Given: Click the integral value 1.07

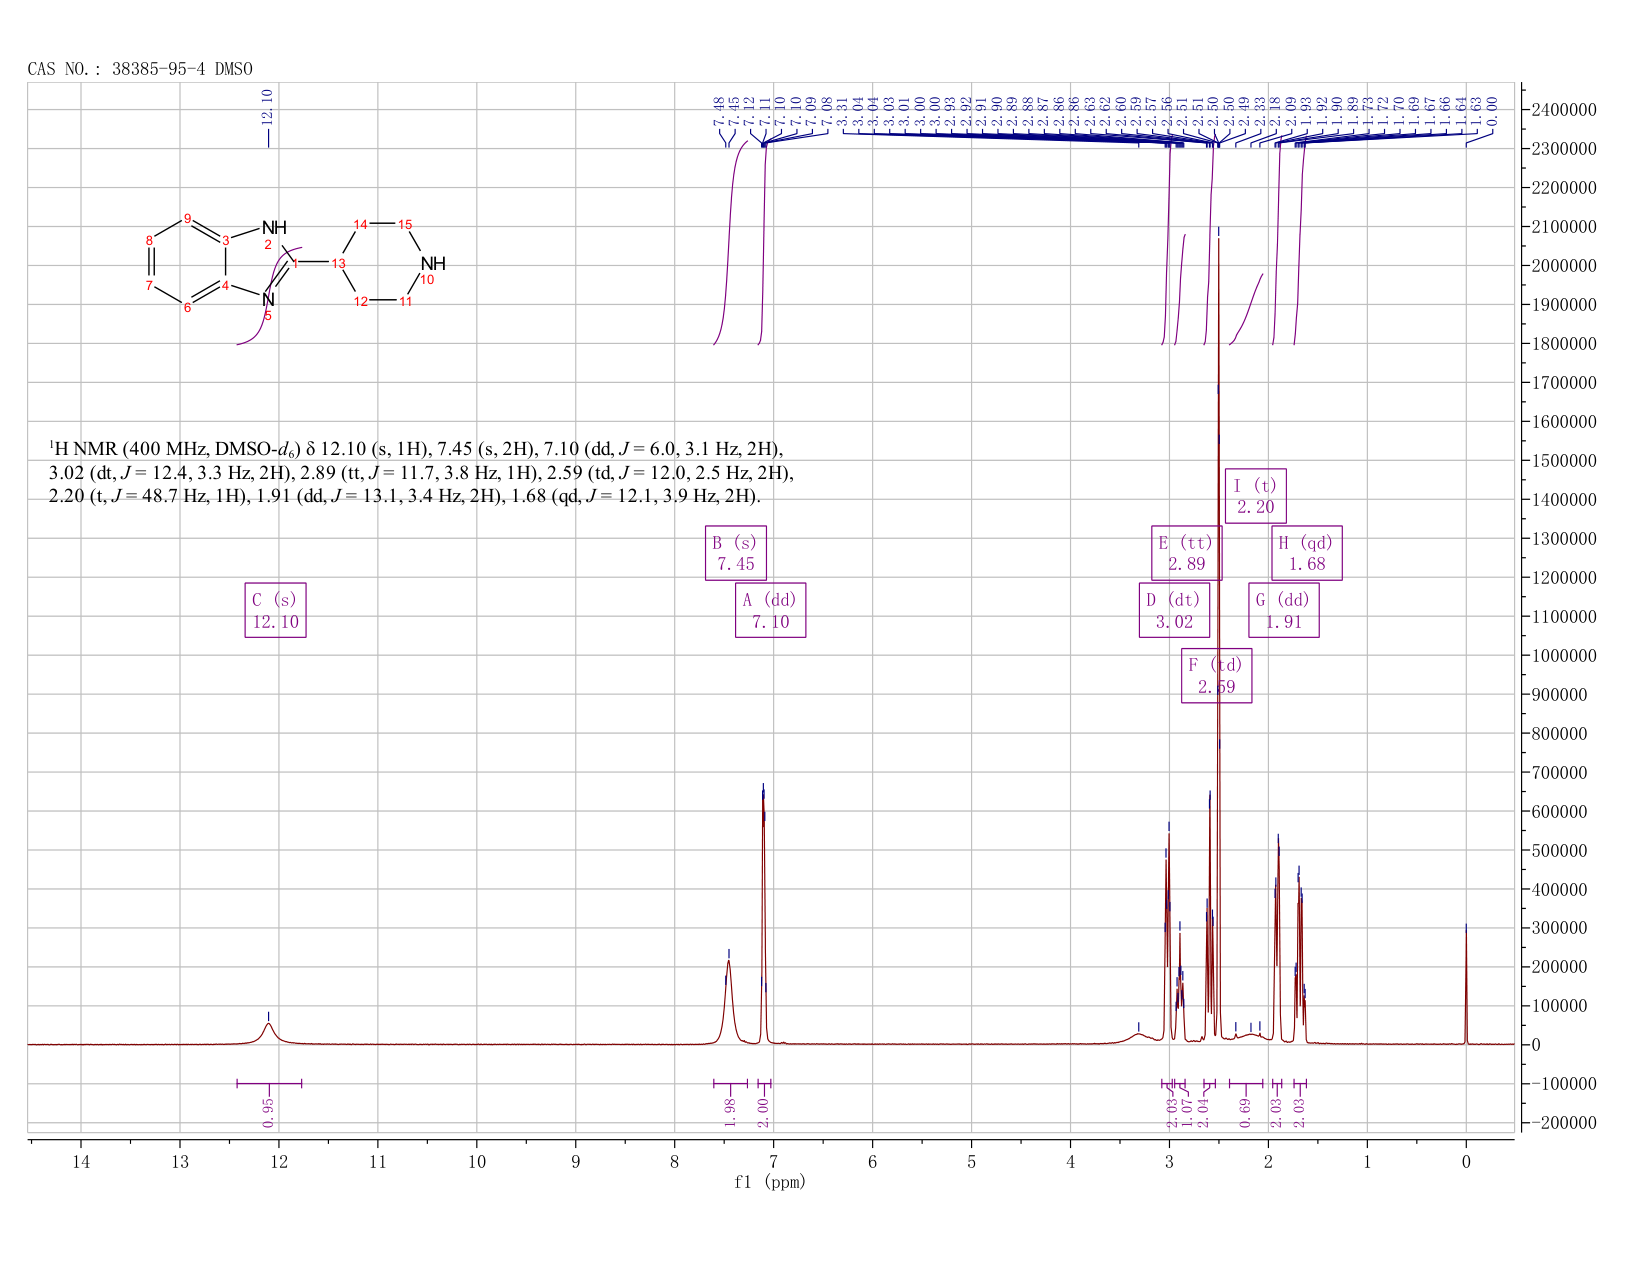Looking at the screenshot, I should coord(1187,1112).
